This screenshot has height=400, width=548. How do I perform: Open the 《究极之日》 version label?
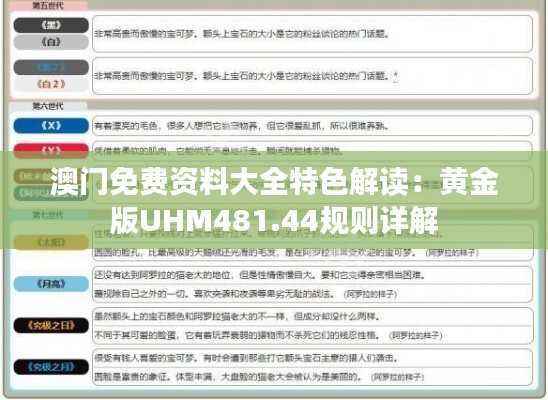pos(51,326)
